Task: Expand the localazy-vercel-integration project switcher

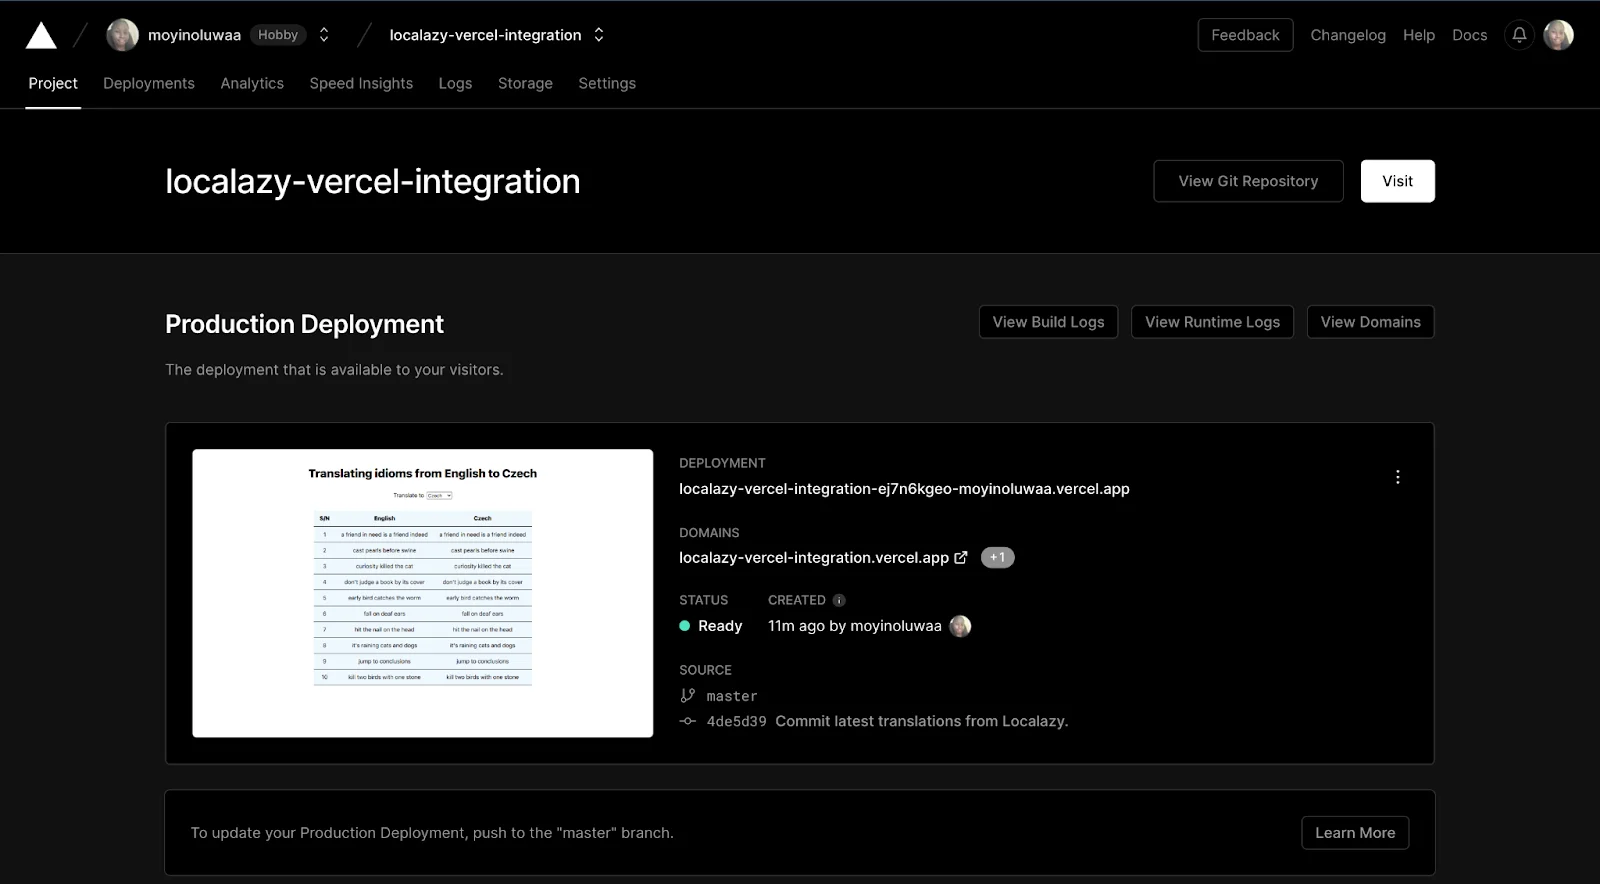Action: (599, 35)
